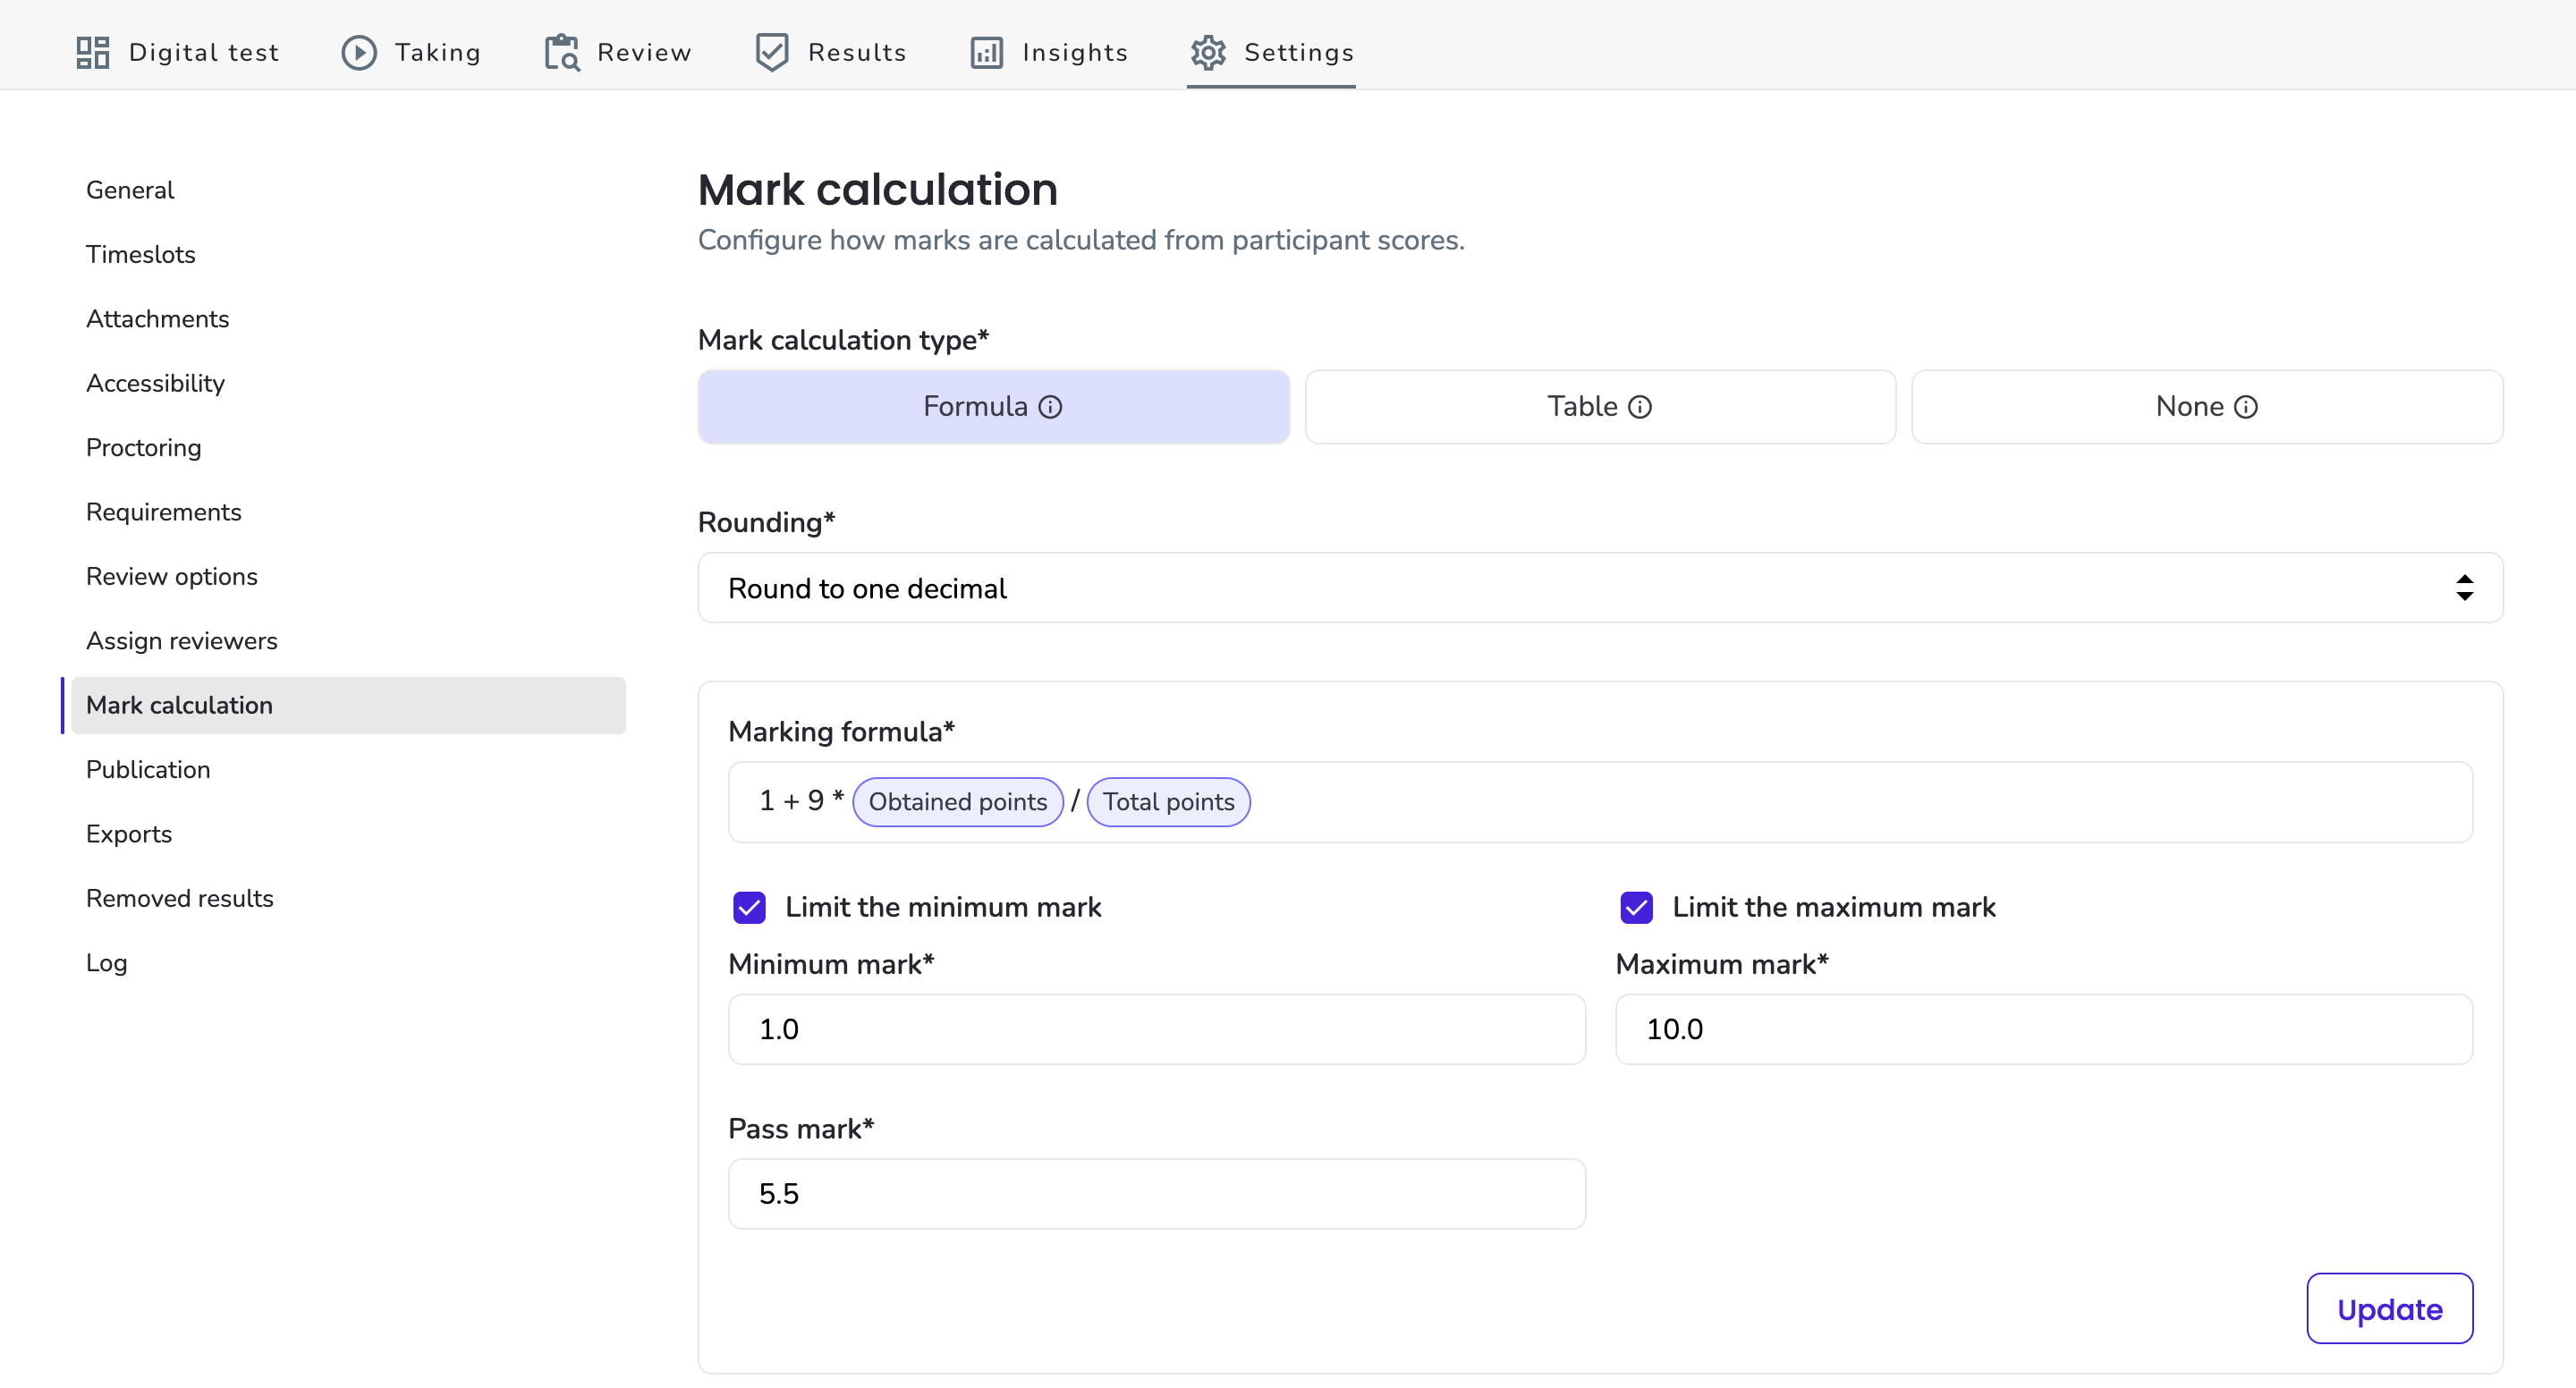The image size is (2576, 1388).
Task: Select Table mark calculation type
Action: point(1600,407)
